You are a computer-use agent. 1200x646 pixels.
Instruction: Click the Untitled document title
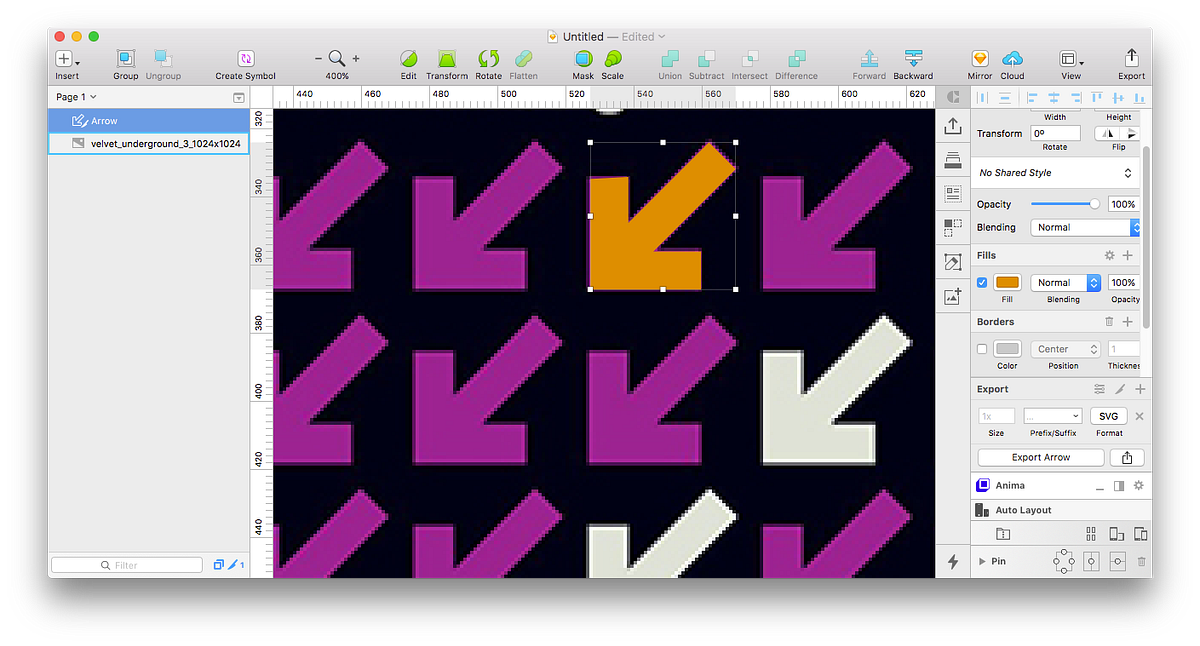tap(582, 36)
